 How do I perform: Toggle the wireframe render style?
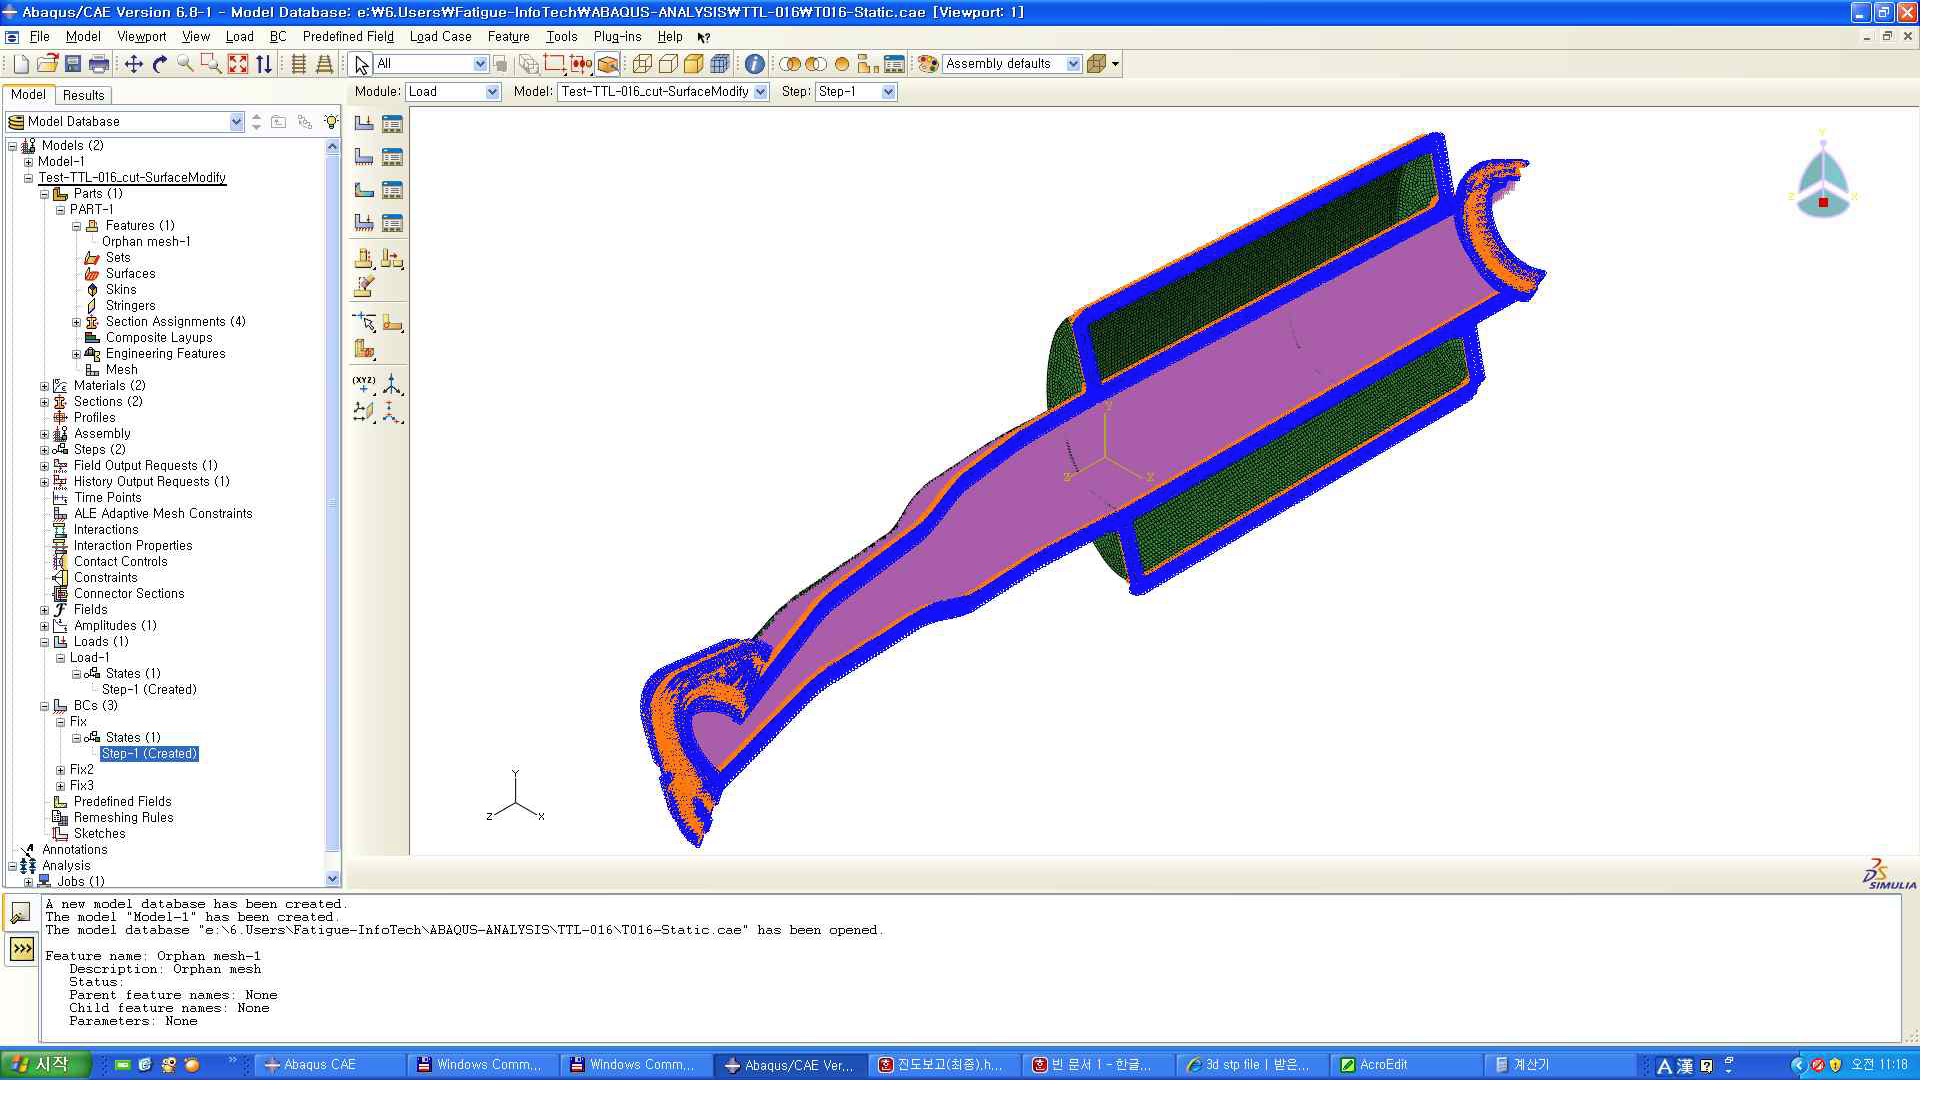pos(642,64)
